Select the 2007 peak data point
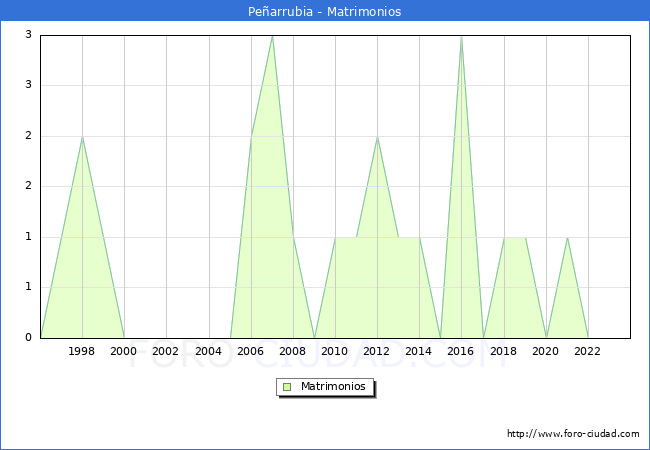Image resolution: width=650 pixels, height=450 pixels. click(272, 36)
